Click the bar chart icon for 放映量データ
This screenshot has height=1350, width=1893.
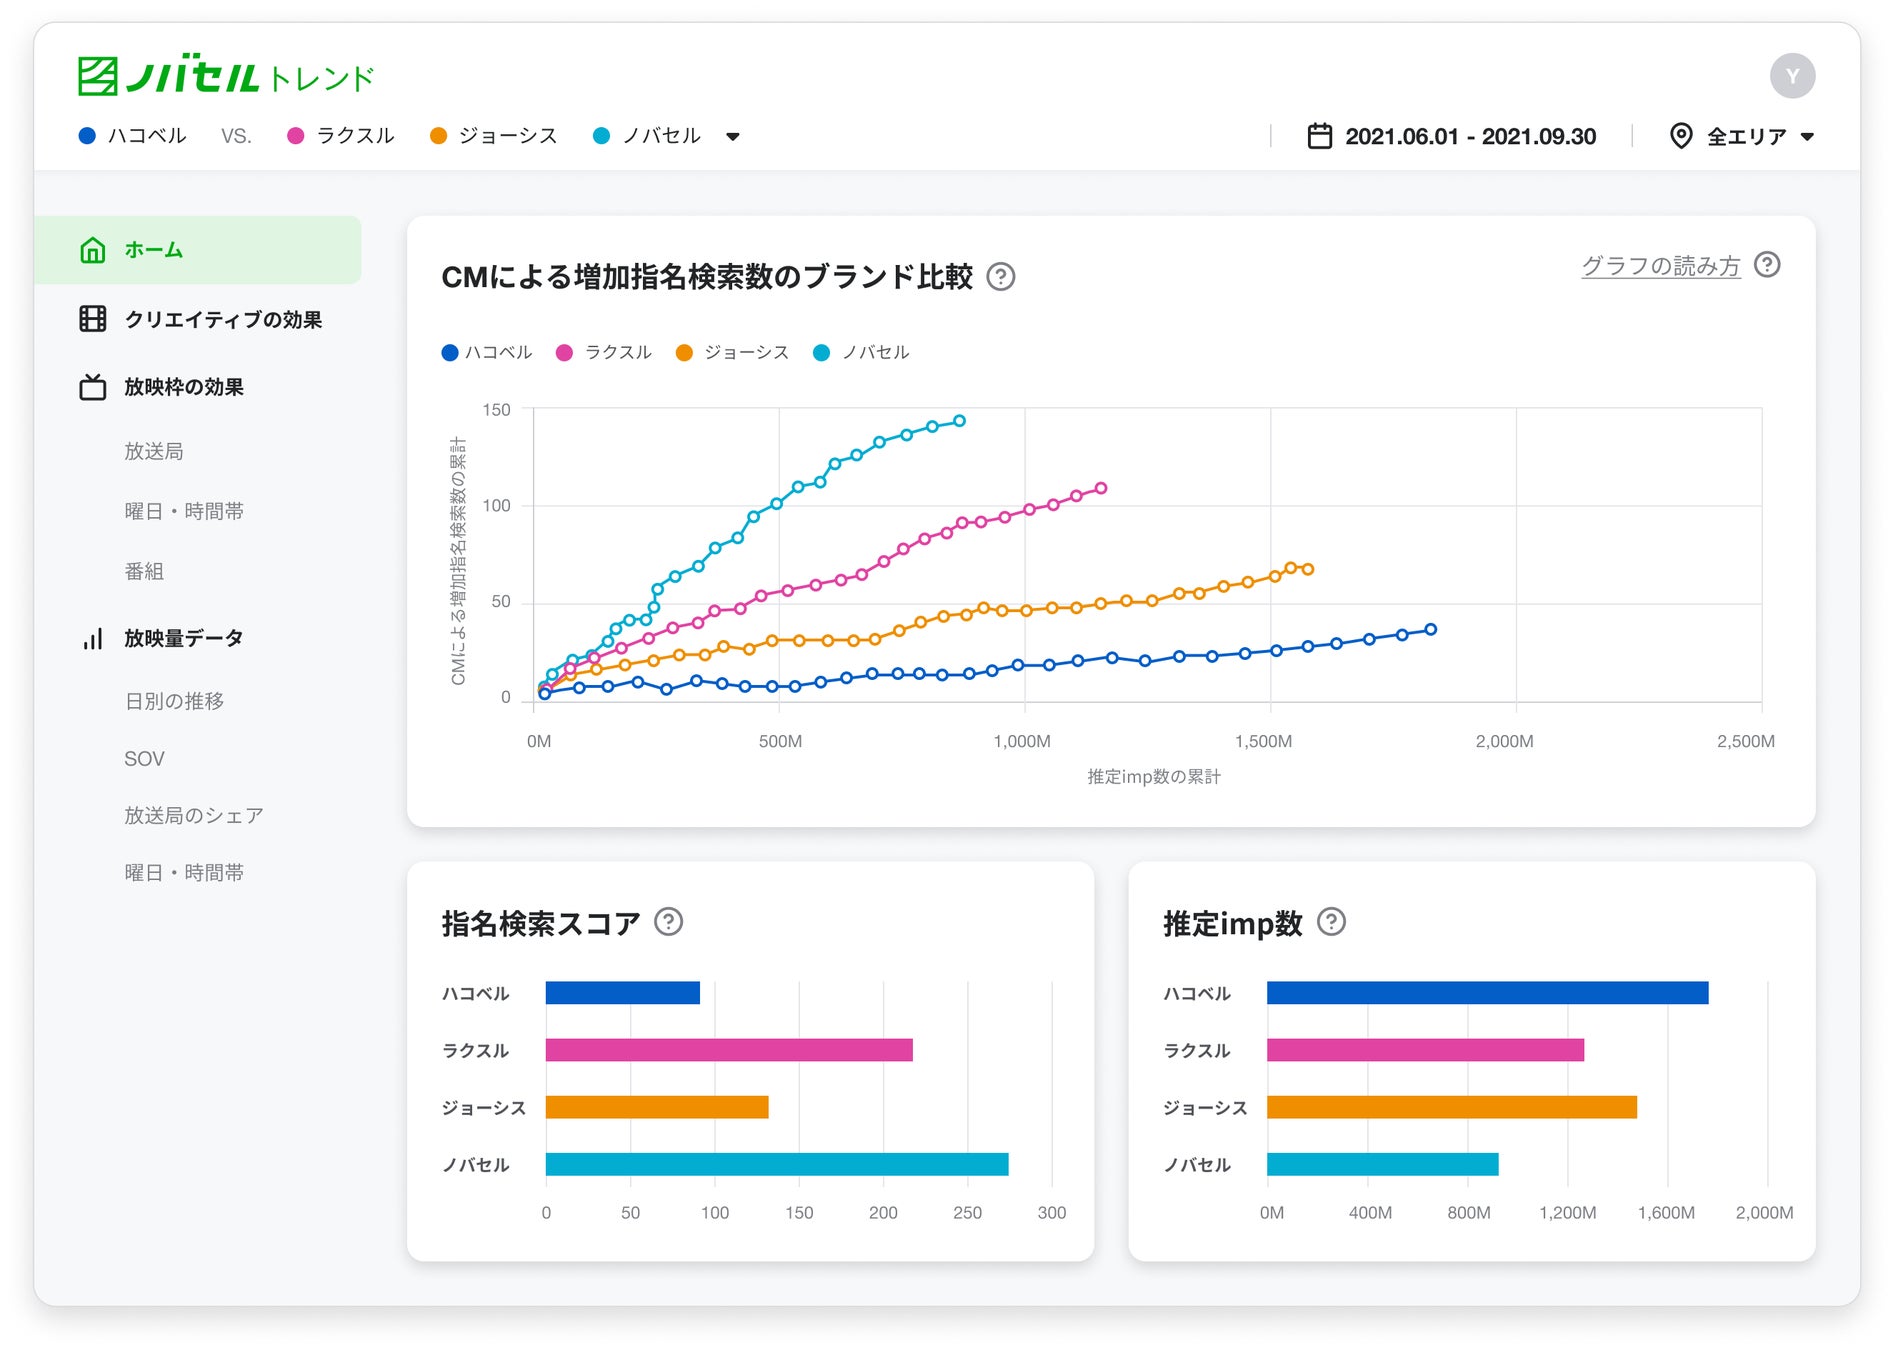tap(93, 638)
